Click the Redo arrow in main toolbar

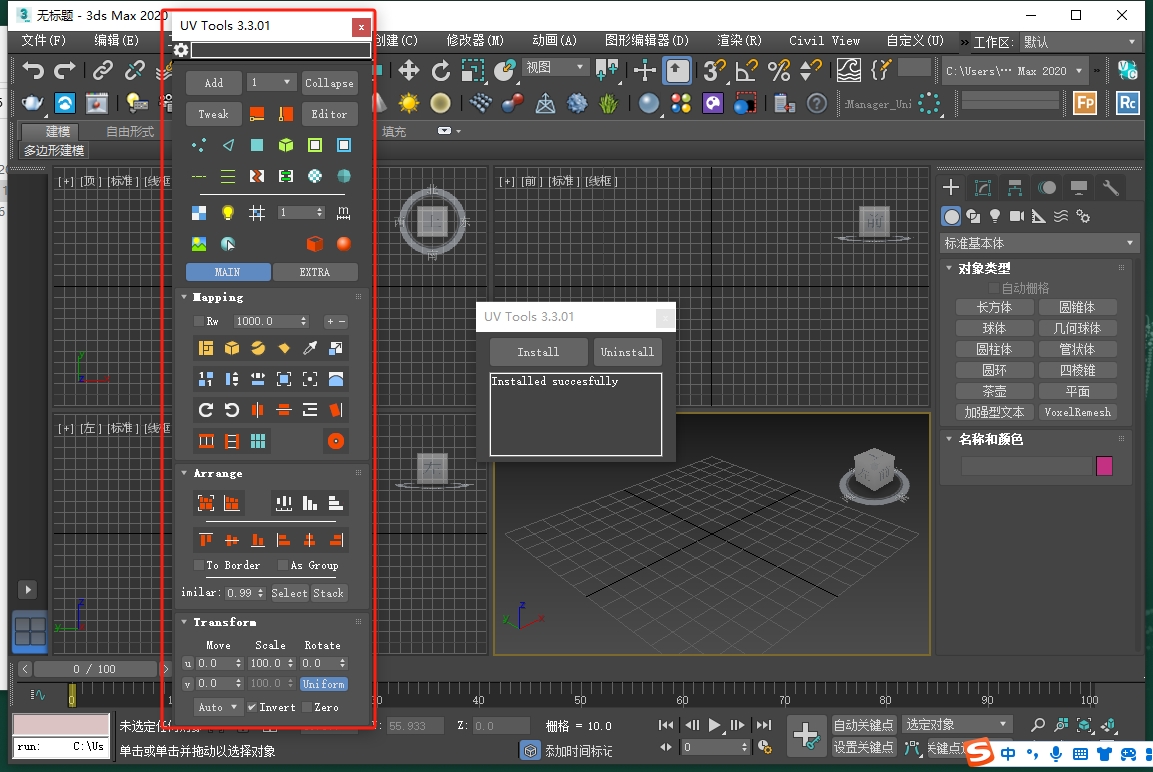point(65,71)
